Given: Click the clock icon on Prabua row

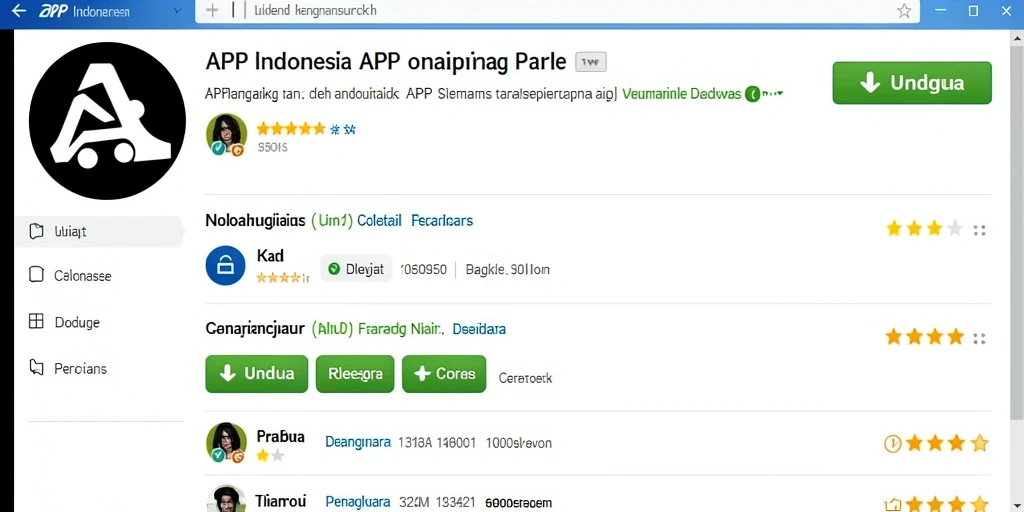Looking at the screenshot, I should 892,444.
